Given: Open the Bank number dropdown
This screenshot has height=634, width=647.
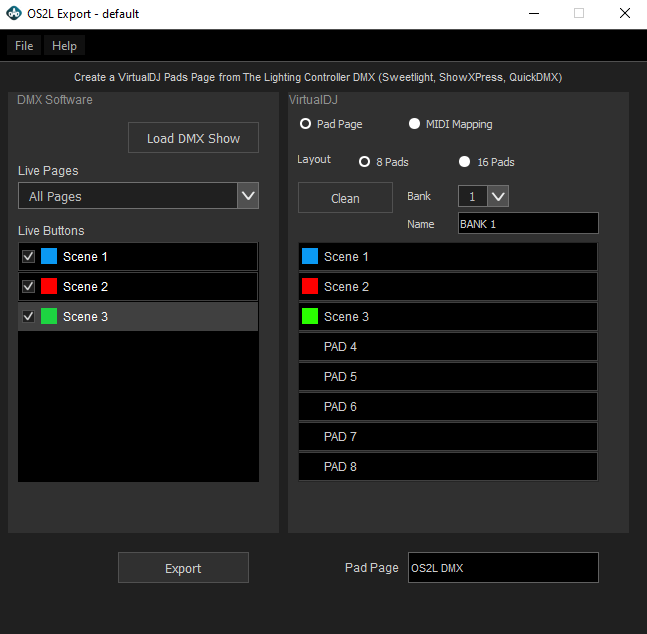Looking at the screenshot, I should 483,196.
